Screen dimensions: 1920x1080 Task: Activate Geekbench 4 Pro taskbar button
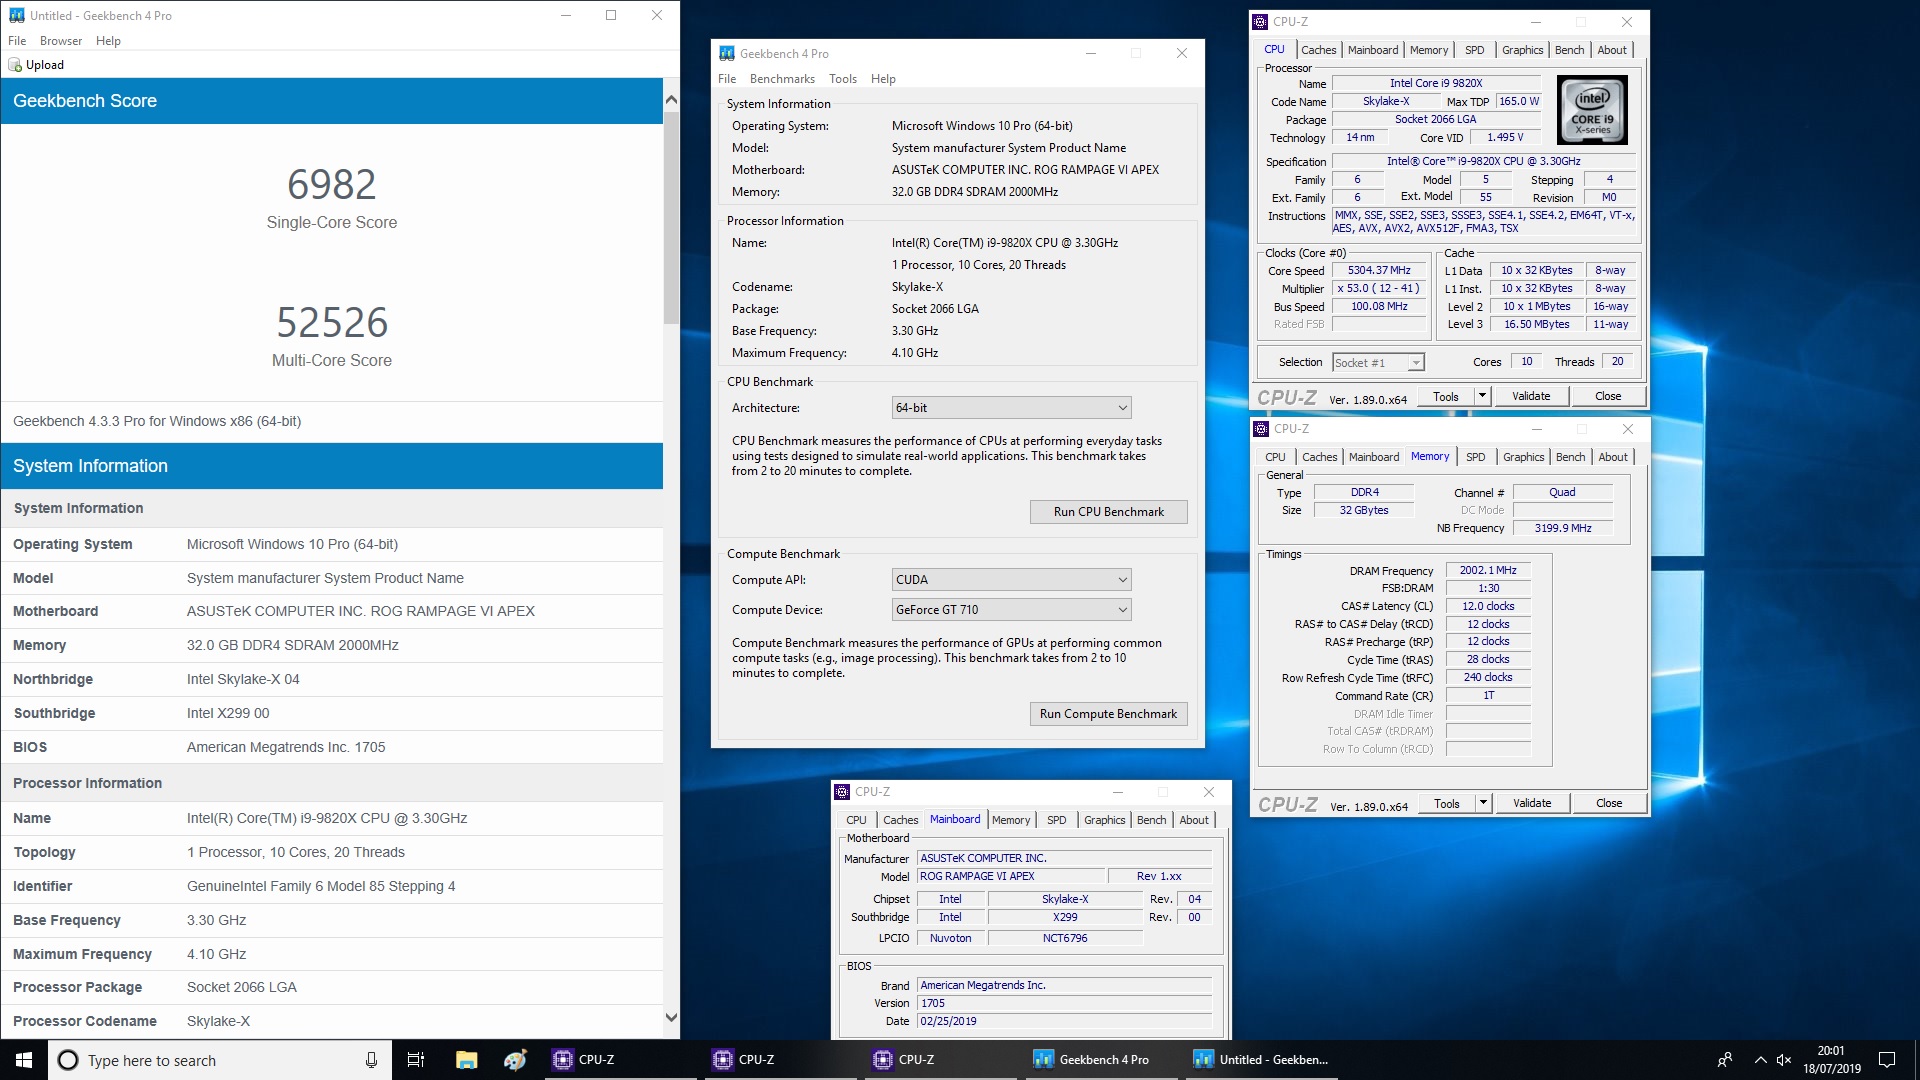tap(1100, 1060)
